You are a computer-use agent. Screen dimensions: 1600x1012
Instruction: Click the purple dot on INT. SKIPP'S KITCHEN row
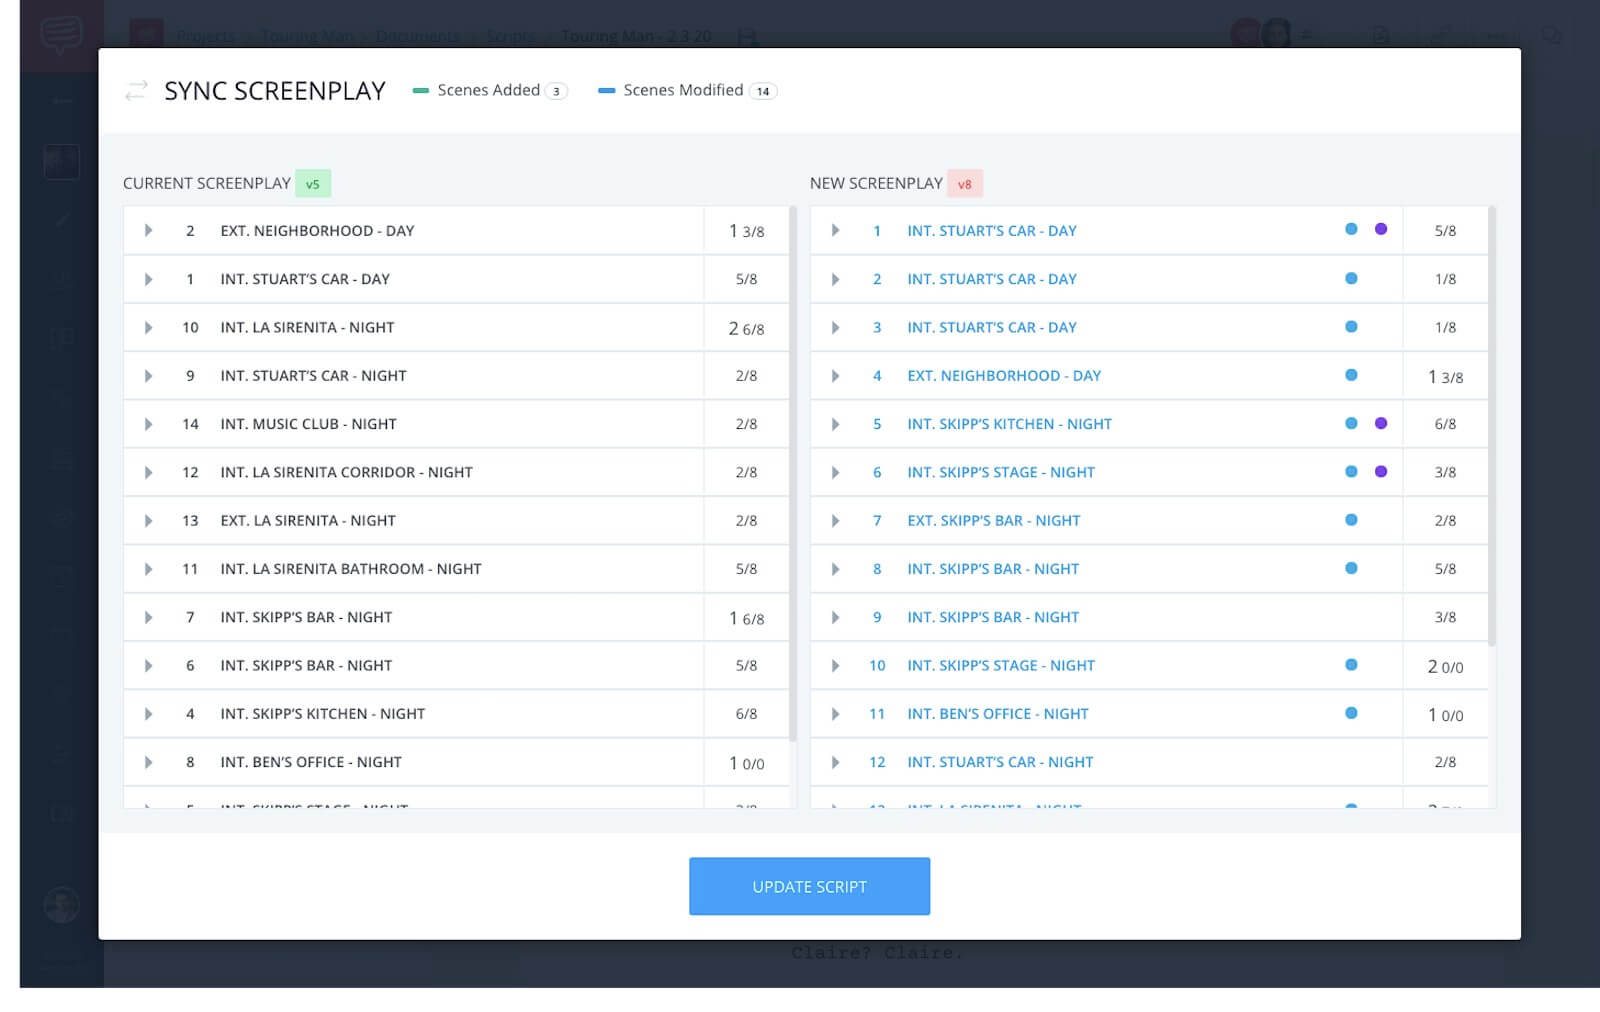pyautogui.click(x=1381, y=423)
